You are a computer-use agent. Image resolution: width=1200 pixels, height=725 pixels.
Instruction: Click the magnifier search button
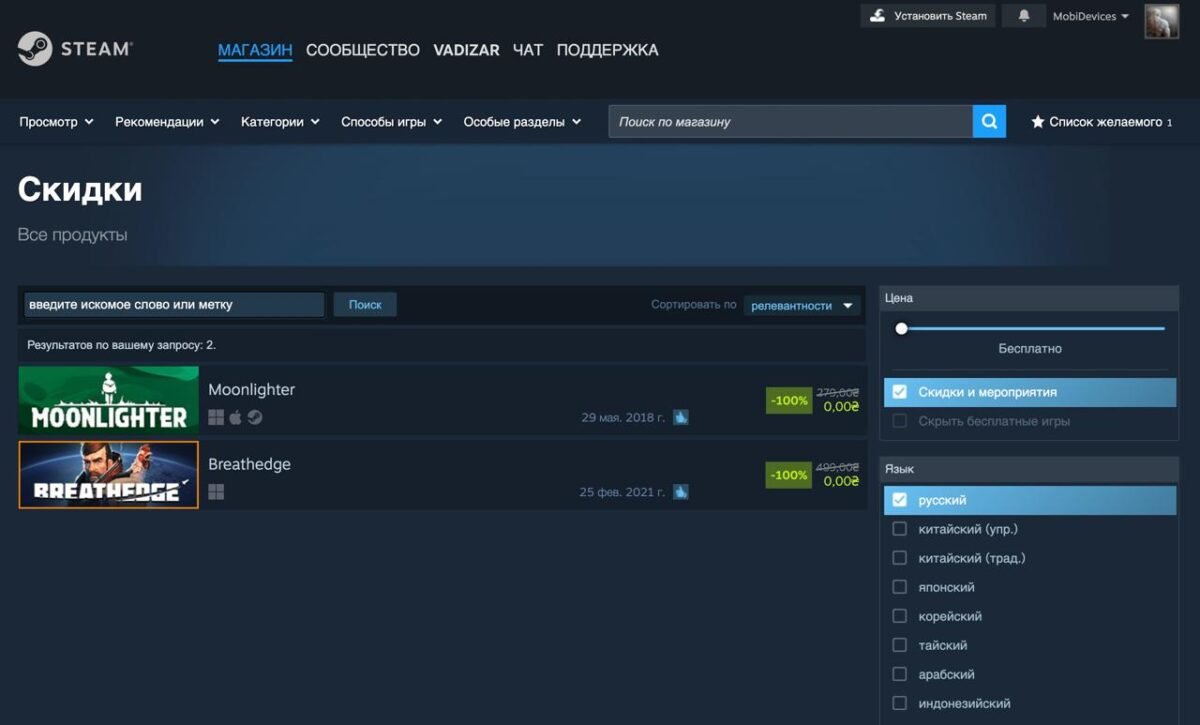989,122
